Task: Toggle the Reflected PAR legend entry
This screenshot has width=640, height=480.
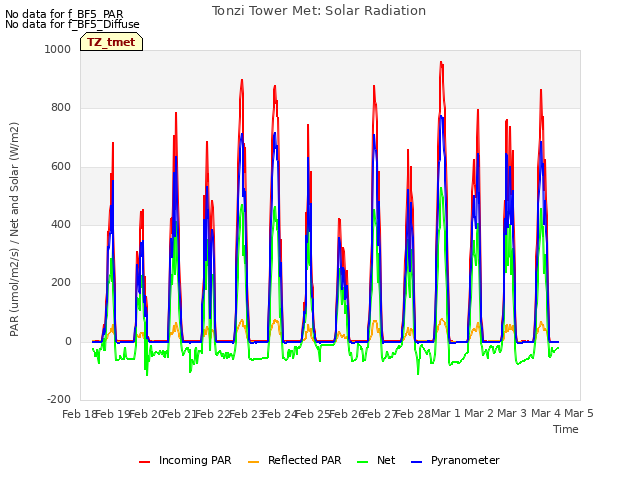Action: (294, 460)
